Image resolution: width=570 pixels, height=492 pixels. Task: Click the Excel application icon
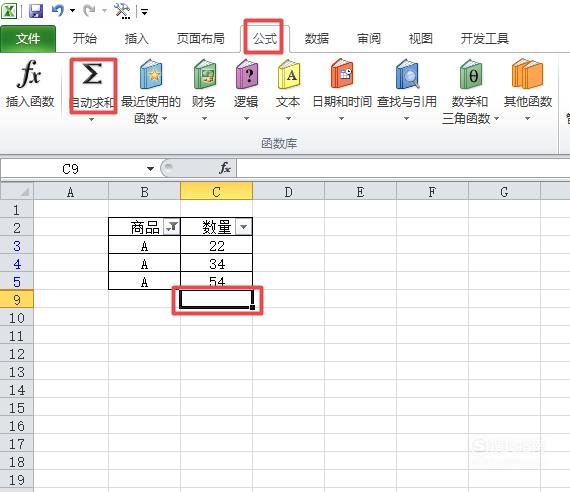coord(9,11)
